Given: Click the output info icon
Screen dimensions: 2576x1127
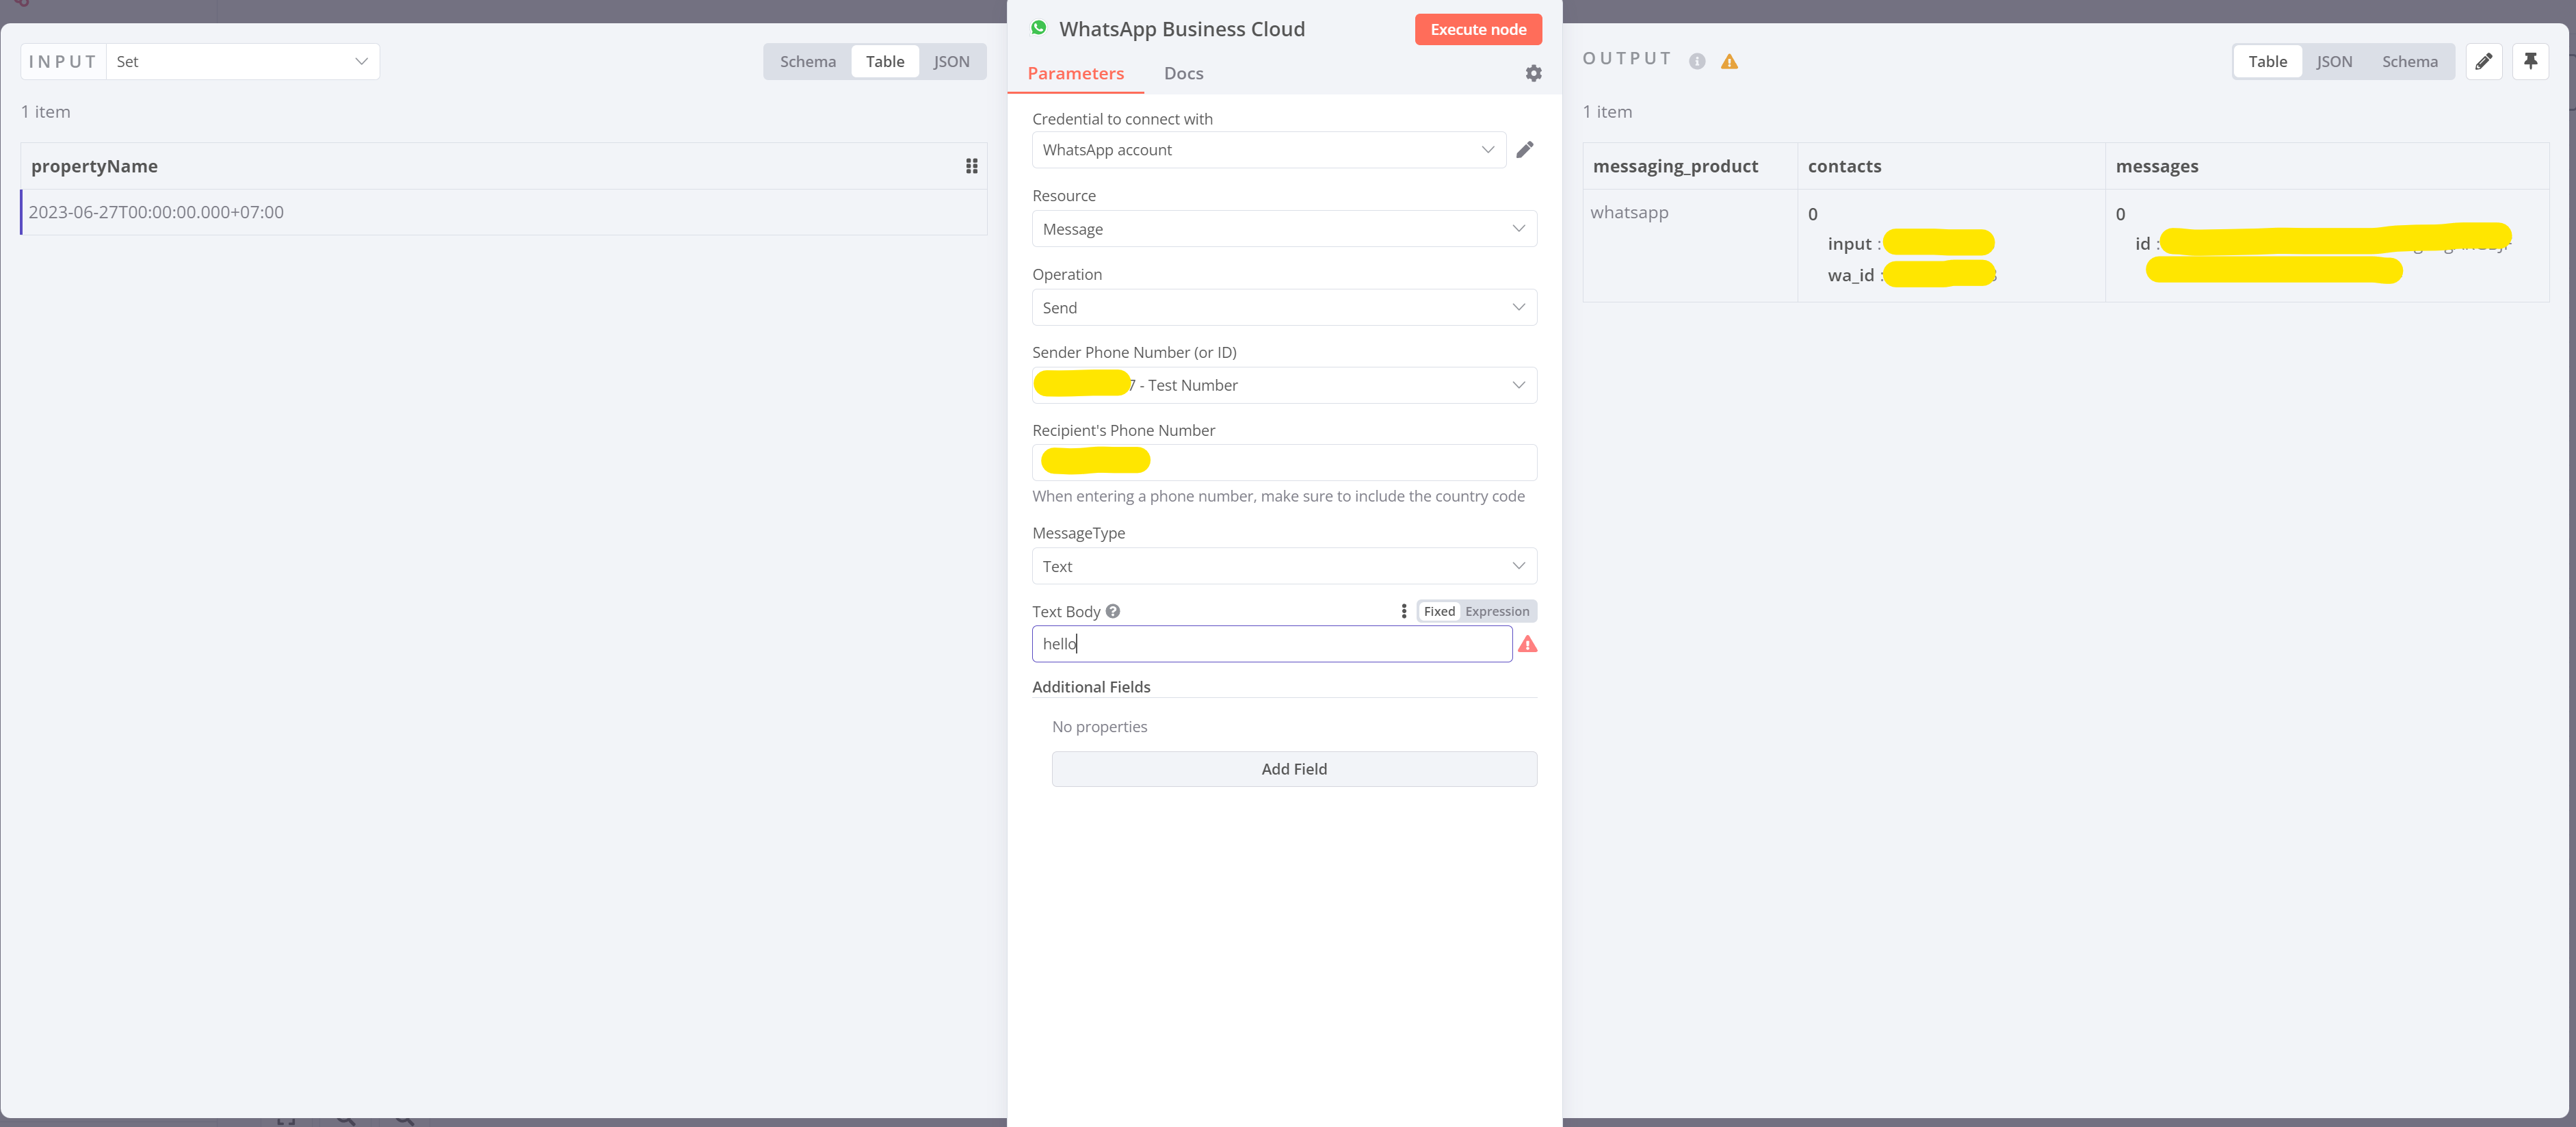Looking at the screenshot, I should coord(1697,61).
